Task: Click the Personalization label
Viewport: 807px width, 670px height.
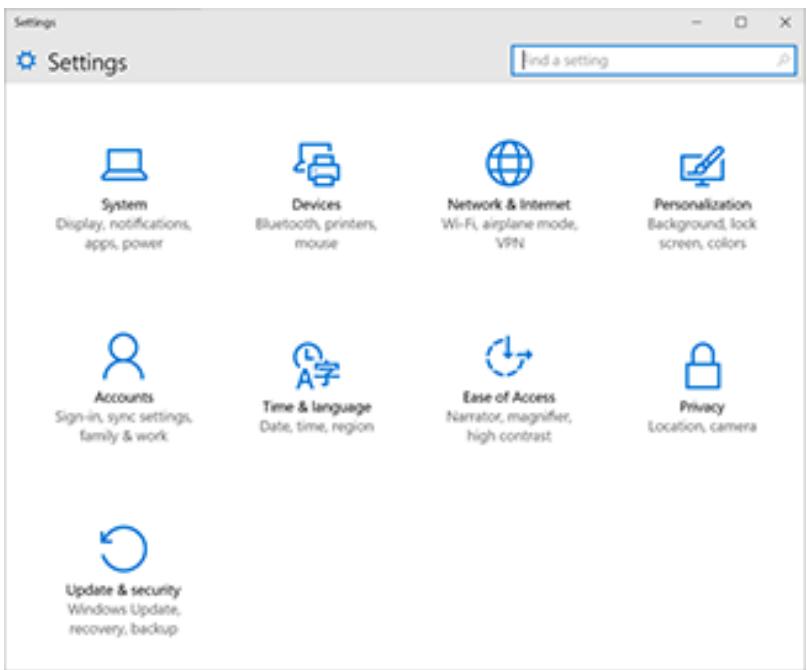Action: 703,204
